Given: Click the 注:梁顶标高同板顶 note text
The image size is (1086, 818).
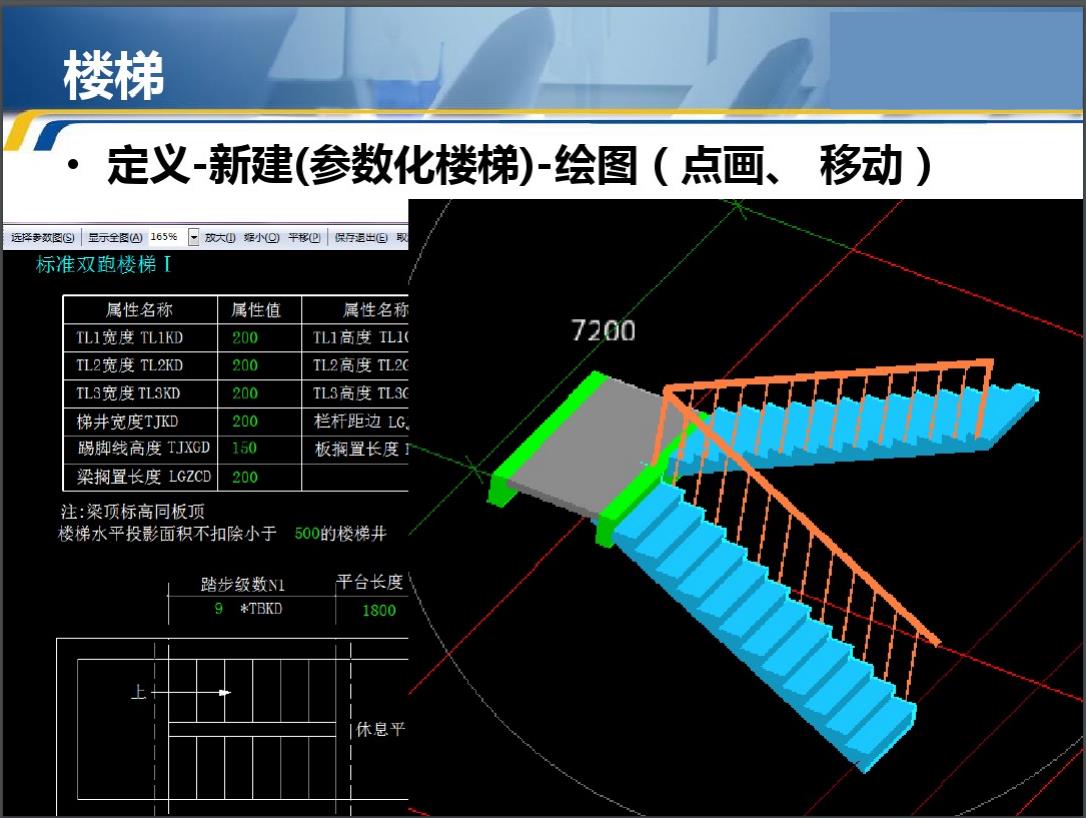Looking at the screenshot, I should (x=132, y=512).
